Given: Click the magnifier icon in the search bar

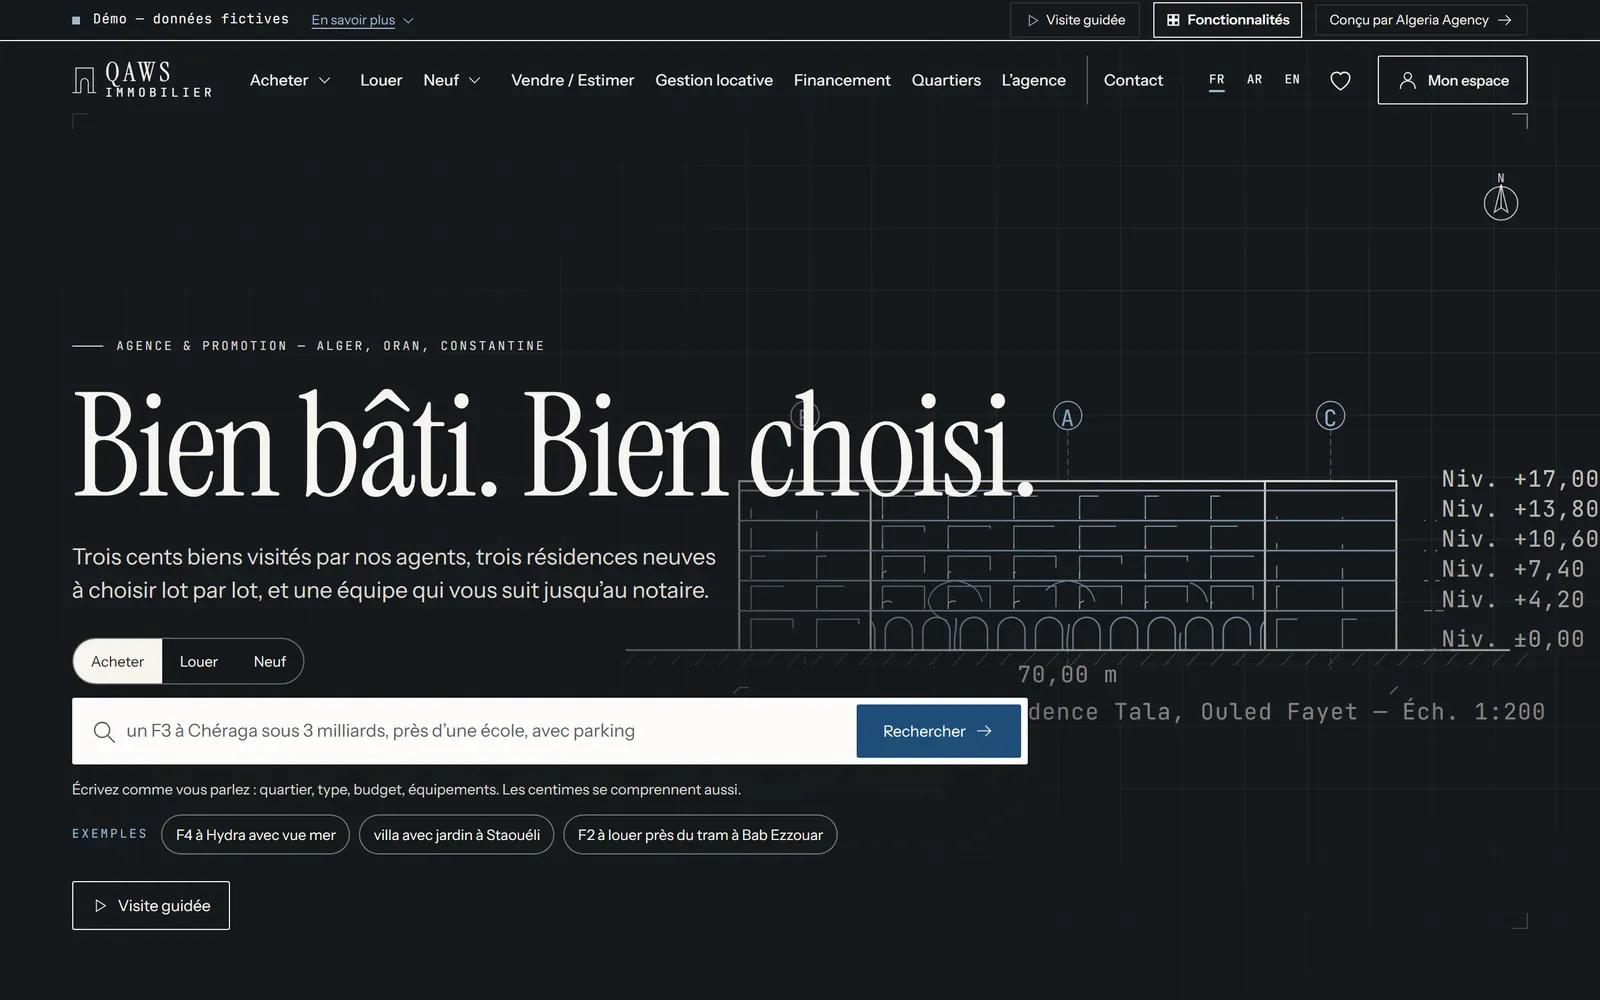Looking at the screenshot, I should click(103, 731).
